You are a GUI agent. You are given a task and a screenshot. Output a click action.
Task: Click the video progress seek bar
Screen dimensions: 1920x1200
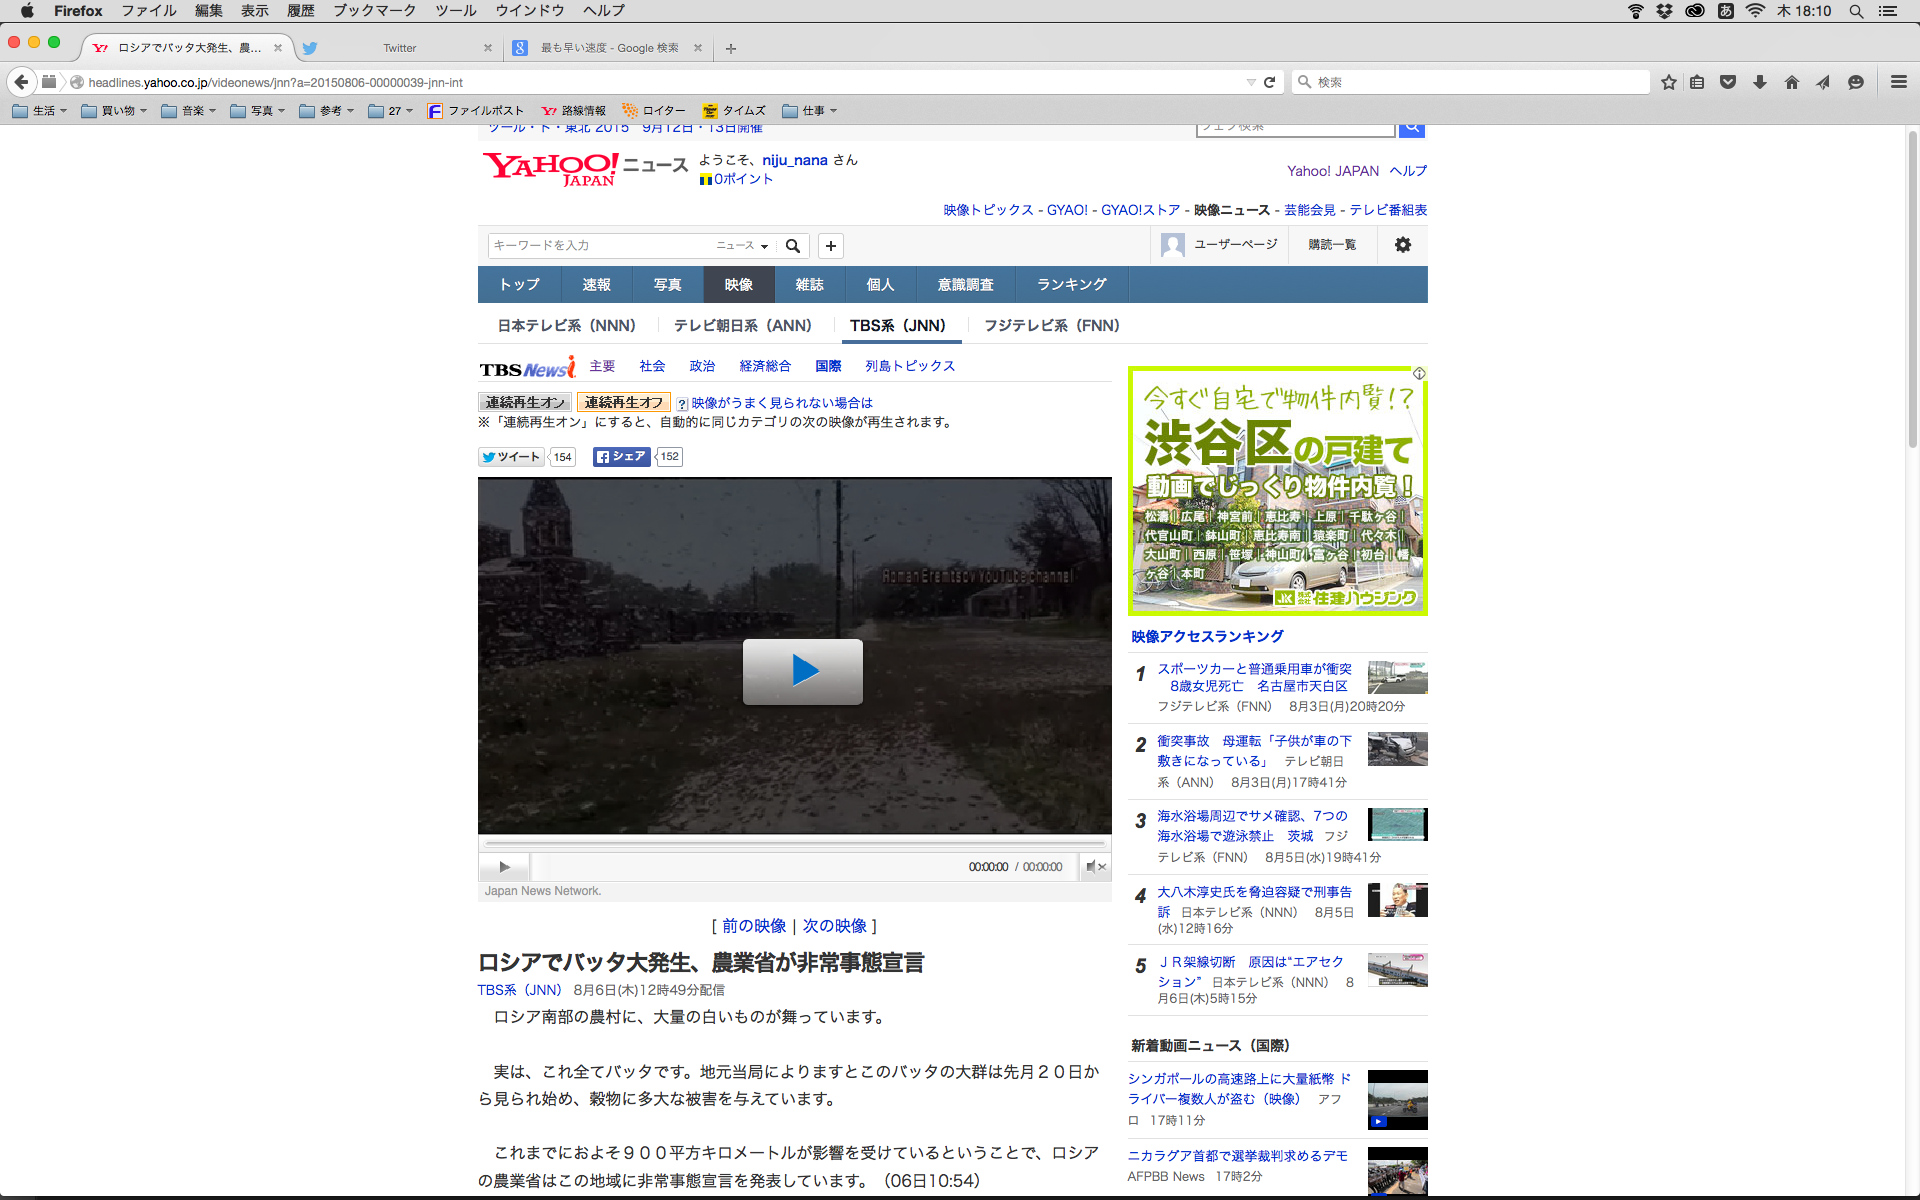coord(794,843)
